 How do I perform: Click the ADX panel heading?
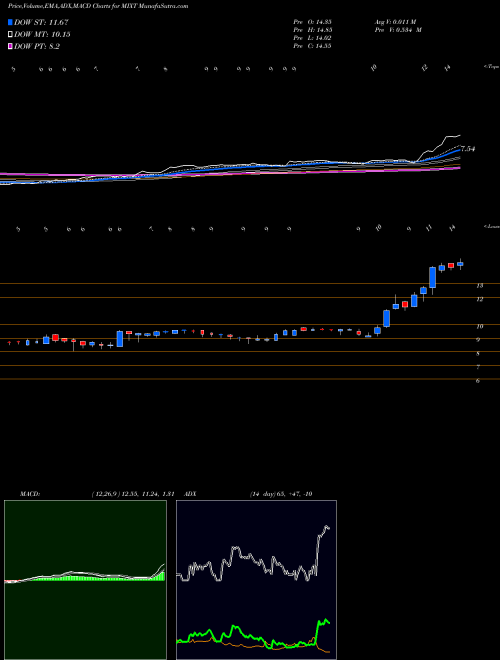click(190, 494)
